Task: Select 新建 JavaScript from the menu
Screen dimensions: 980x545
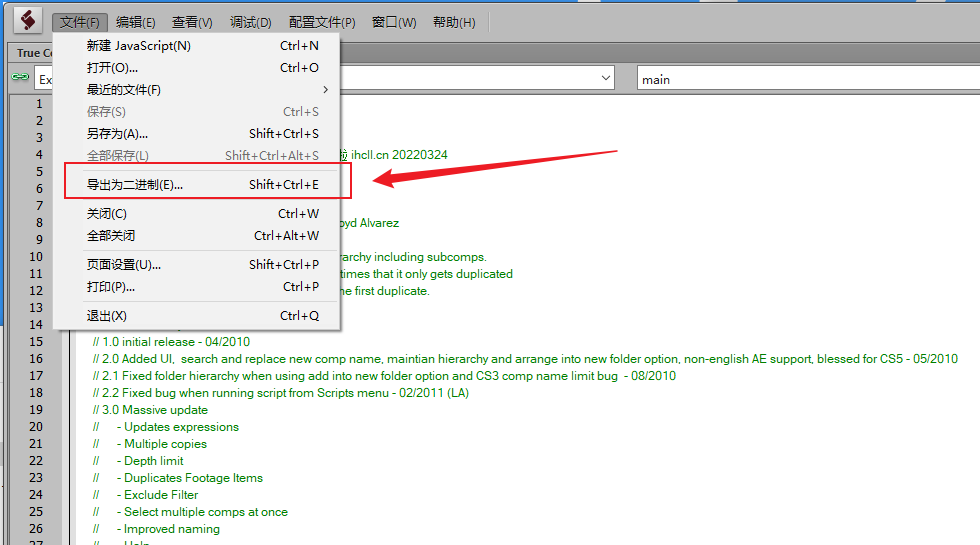Action: pos(139,46)
